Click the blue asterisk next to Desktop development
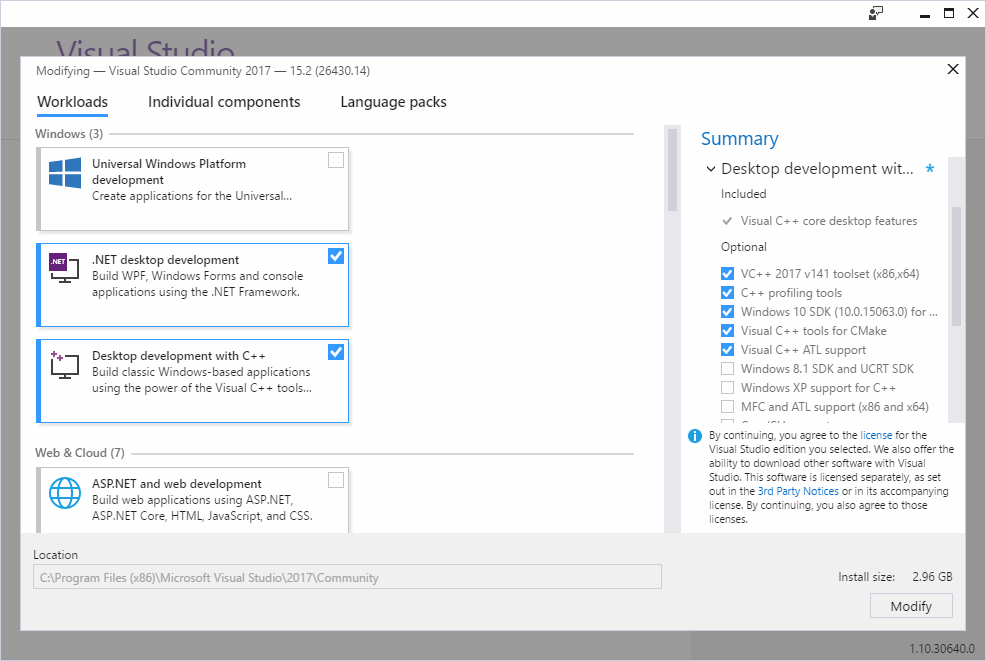Screen dimensions: 986x661 (x=929, y=169)
